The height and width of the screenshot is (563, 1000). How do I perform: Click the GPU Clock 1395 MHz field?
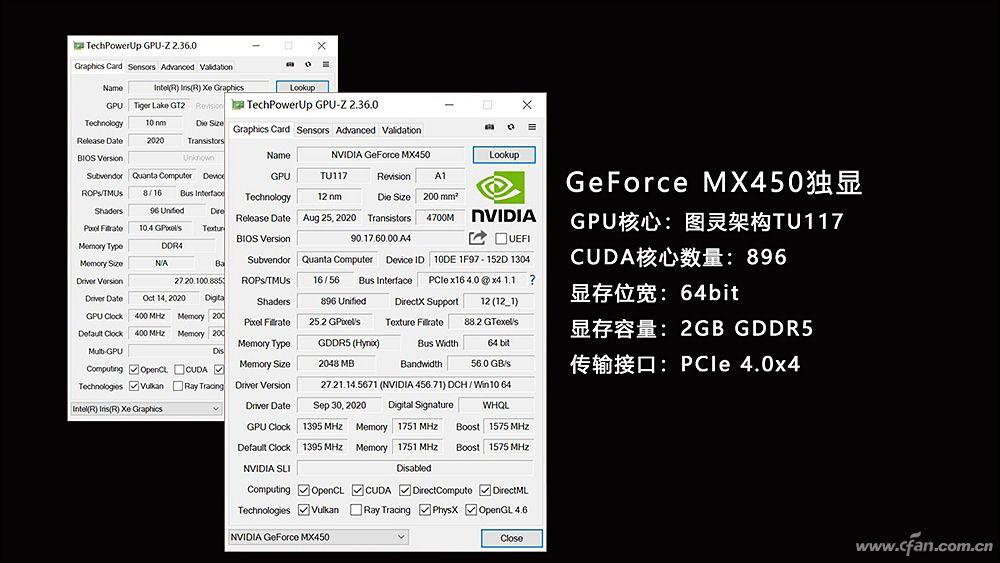[323, 427]
